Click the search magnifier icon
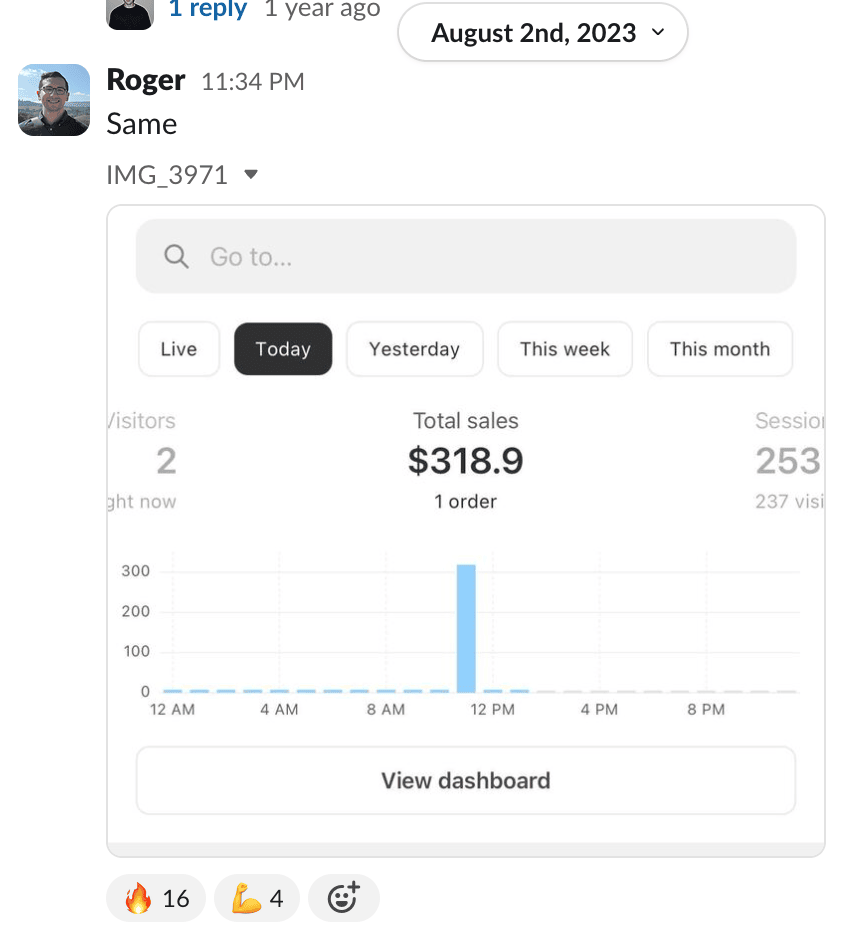 (177, 257)
